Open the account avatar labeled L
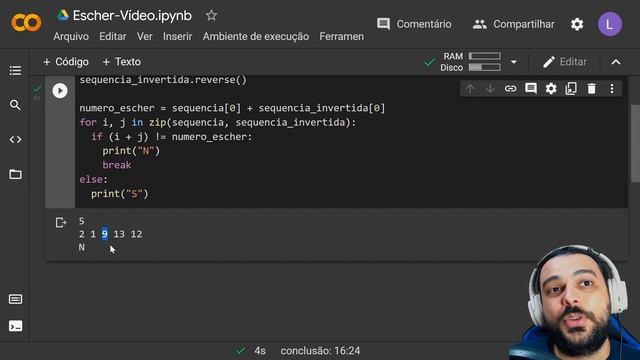This screenshot has height=360, width=640. coord(610,24)
